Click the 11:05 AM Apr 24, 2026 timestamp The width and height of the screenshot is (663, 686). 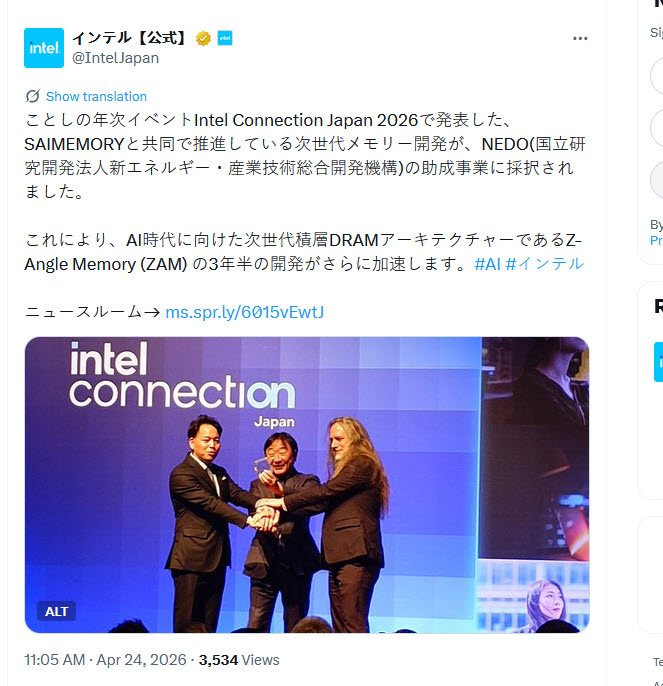[x=105, y=660]
